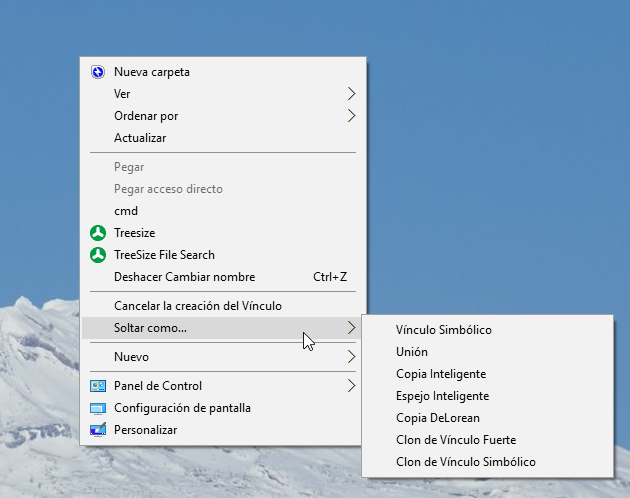Choose Copia Inteligente option
630x498 pixels.
pos(488,374)
